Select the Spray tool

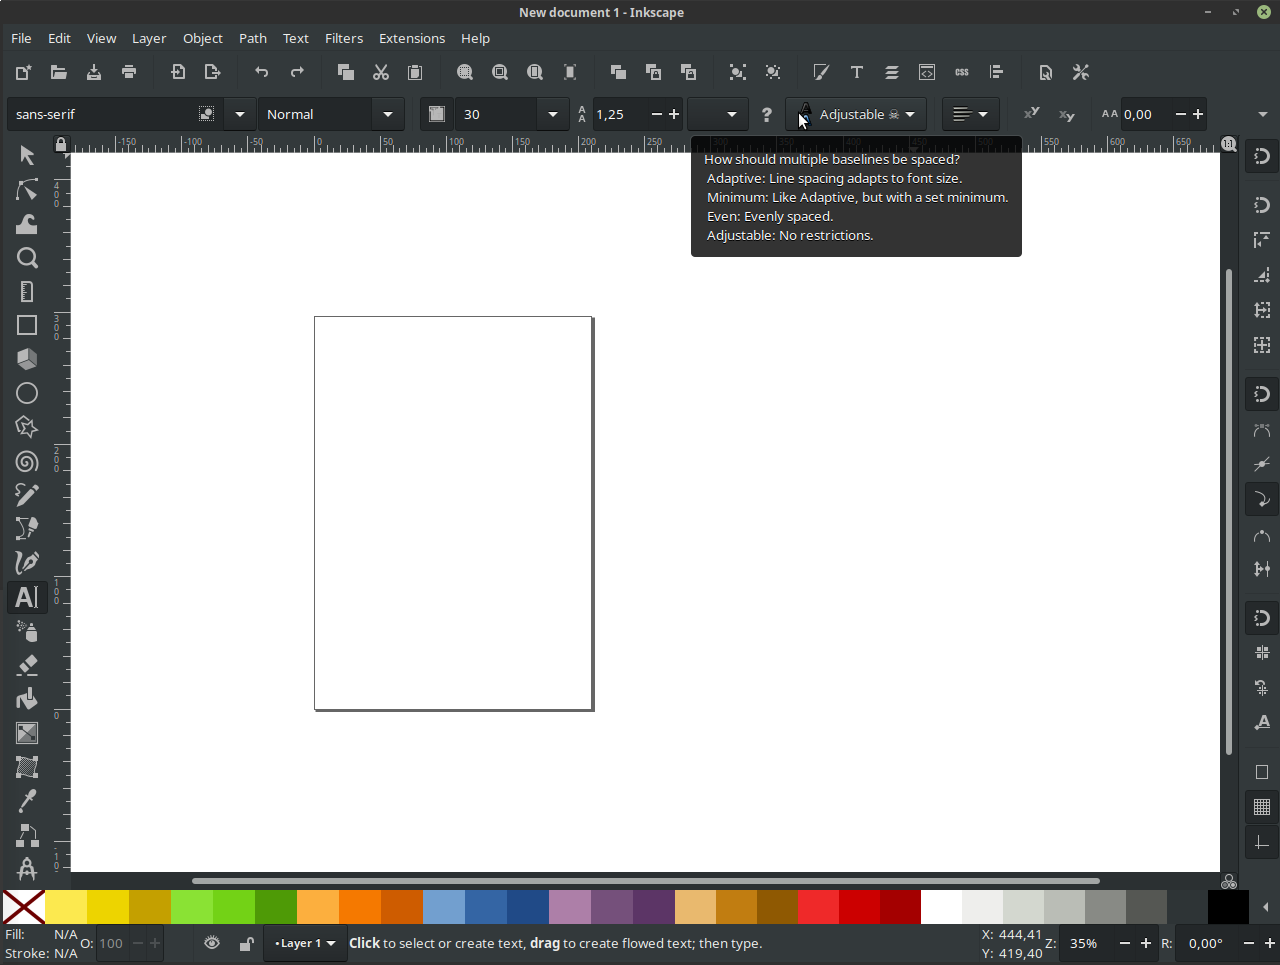(27, 631)
